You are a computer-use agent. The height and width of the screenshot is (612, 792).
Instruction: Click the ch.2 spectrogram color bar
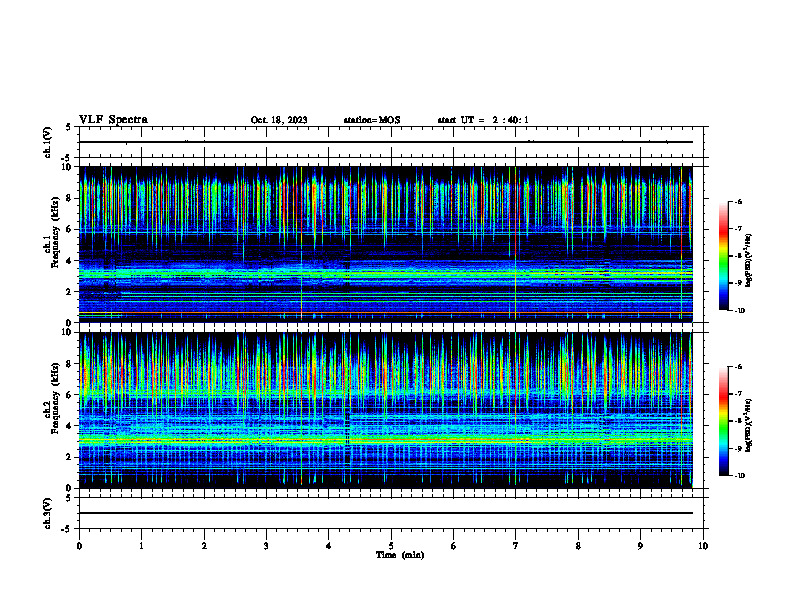tap(724, 421)
